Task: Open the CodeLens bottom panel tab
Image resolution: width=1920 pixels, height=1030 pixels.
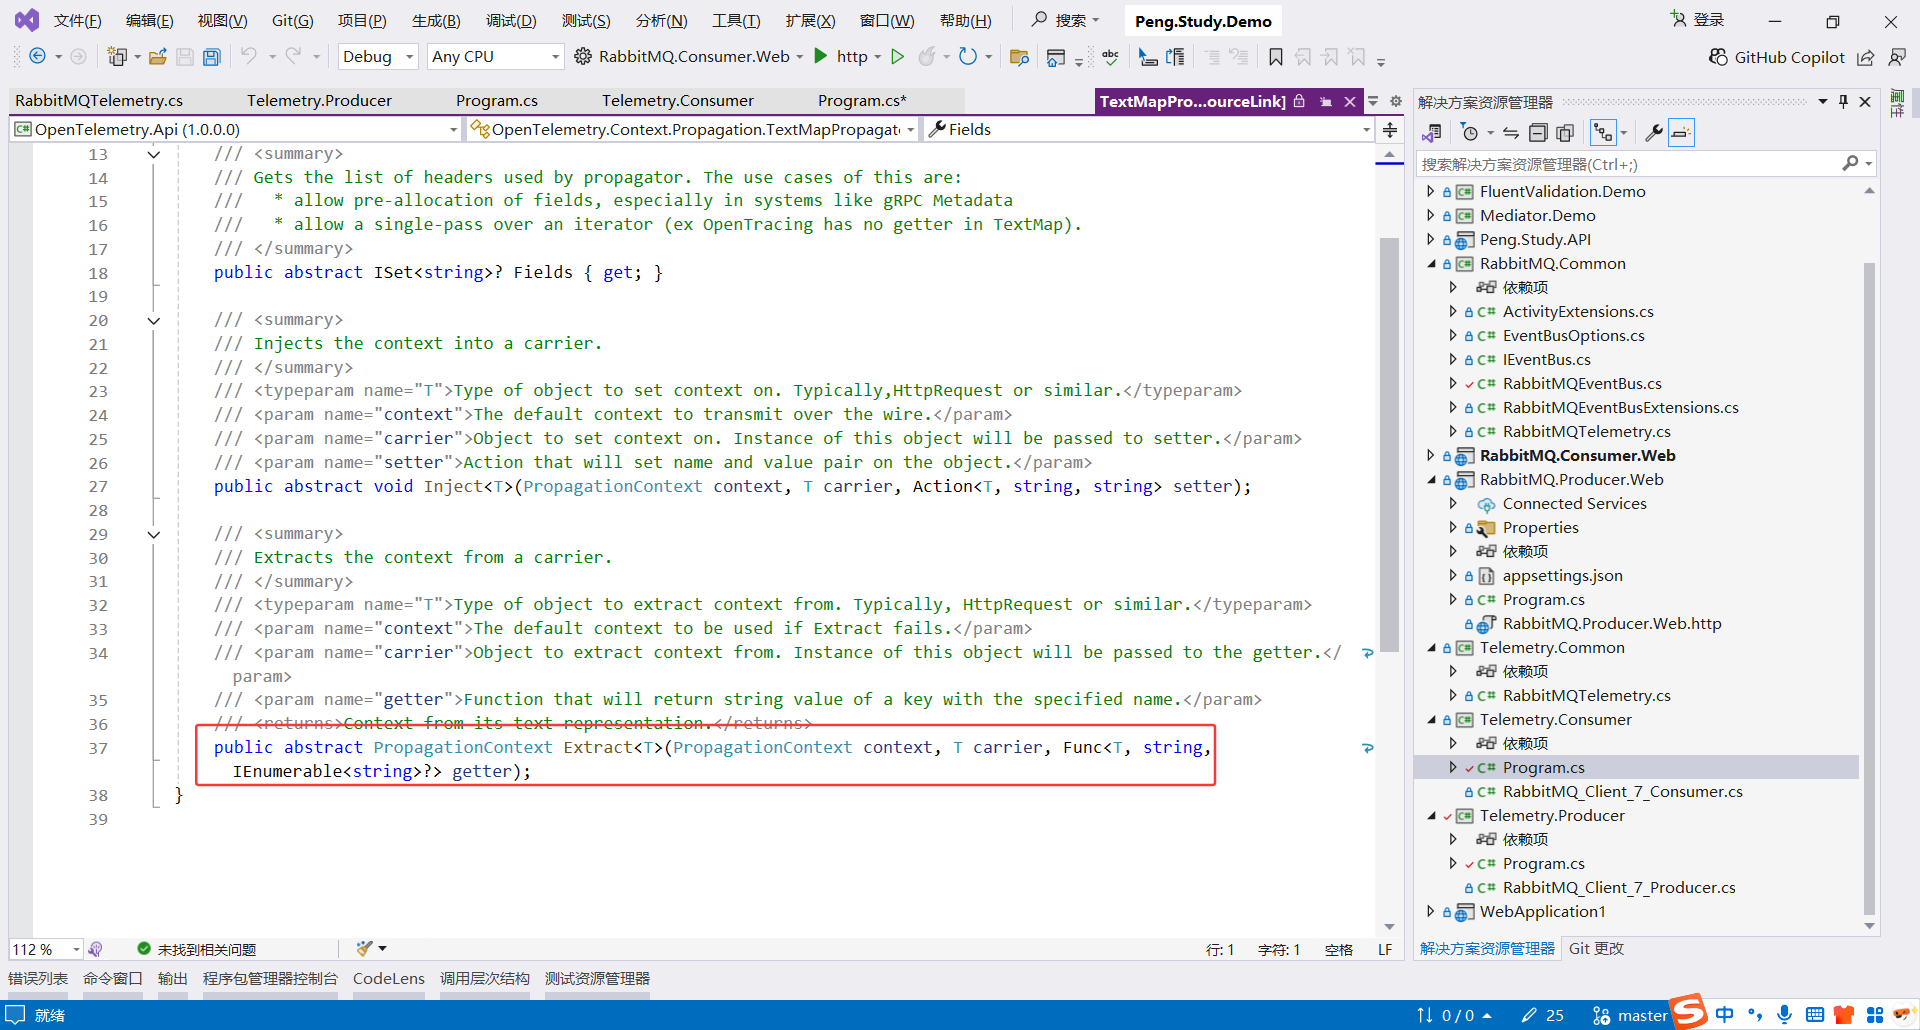Action: click(x=389, y=979)
